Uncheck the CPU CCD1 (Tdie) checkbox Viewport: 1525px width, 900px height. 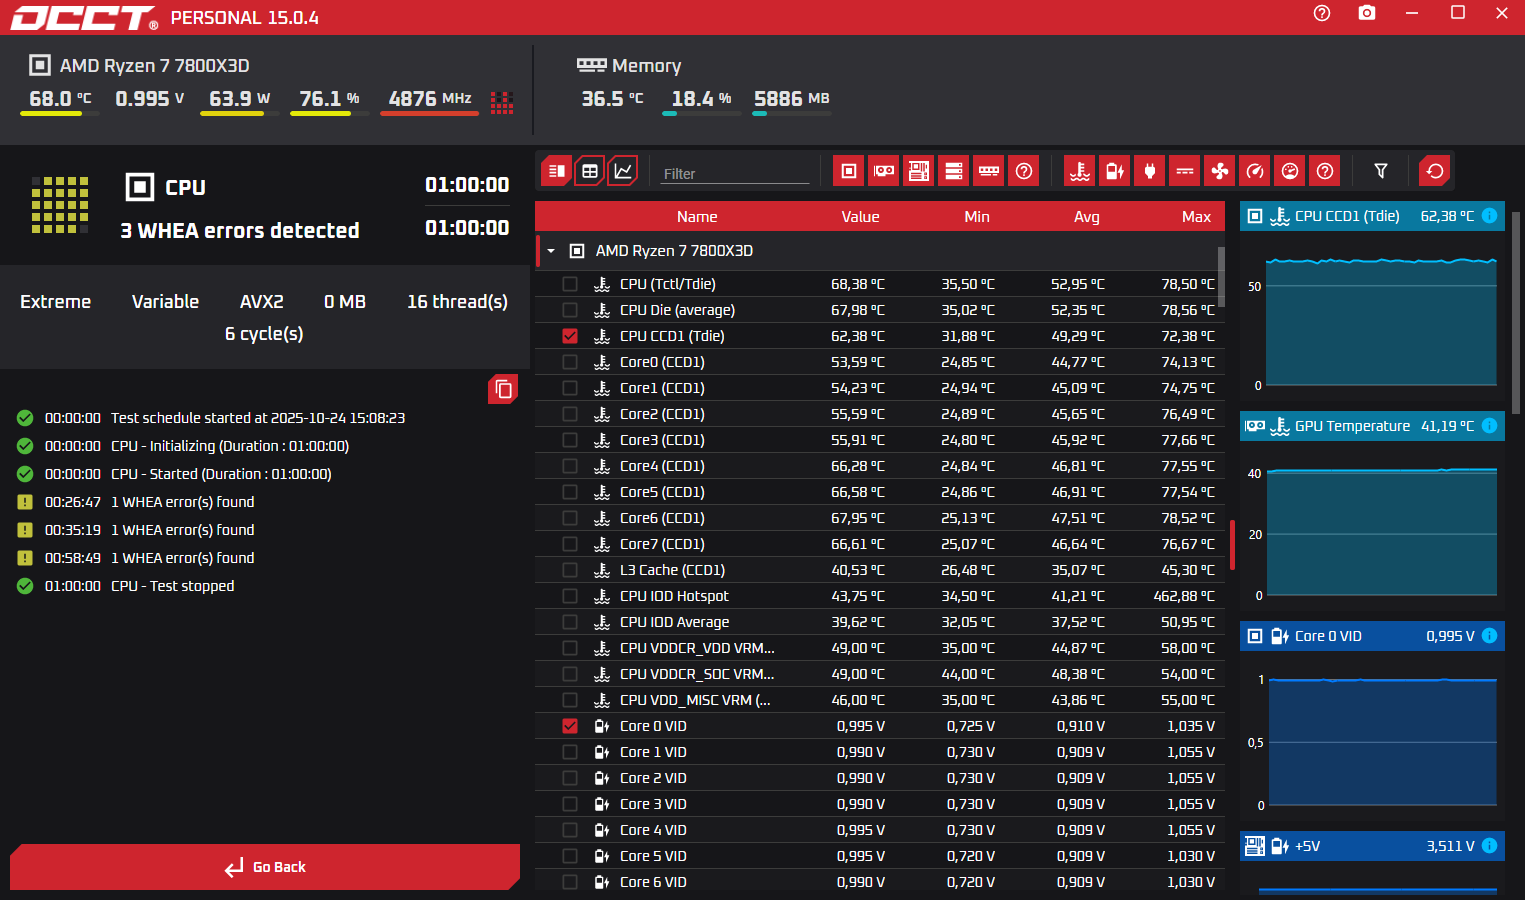570,336
